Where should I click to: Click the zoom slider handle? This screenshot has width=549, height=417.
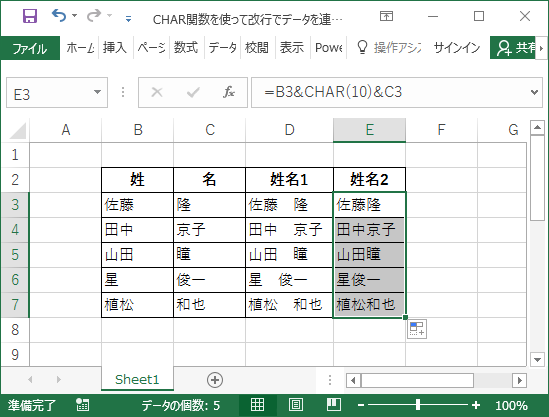[x=418, y=405]
